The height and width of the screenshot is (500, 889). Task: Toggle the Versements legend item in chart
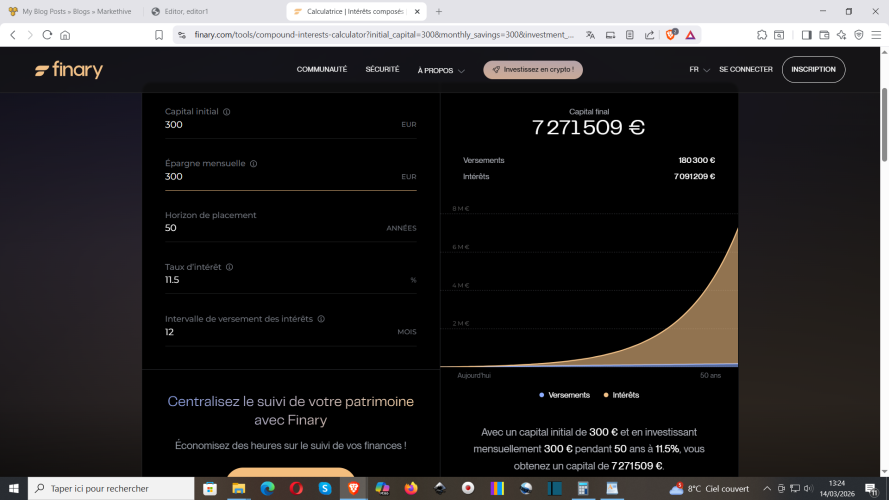coord(564,395)
